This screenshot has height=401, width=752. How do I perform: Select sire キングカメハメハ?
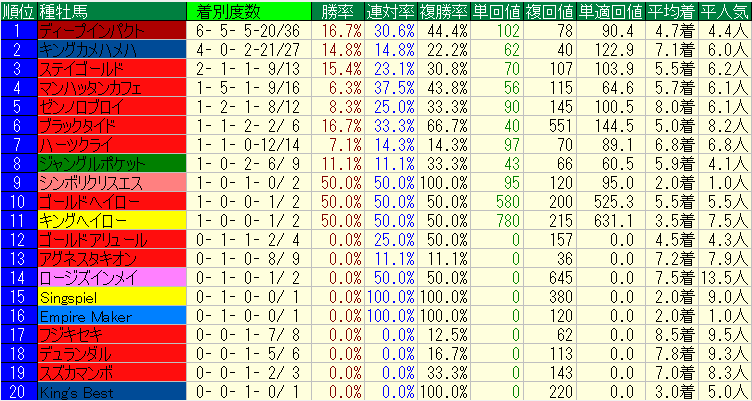(112, 50)
